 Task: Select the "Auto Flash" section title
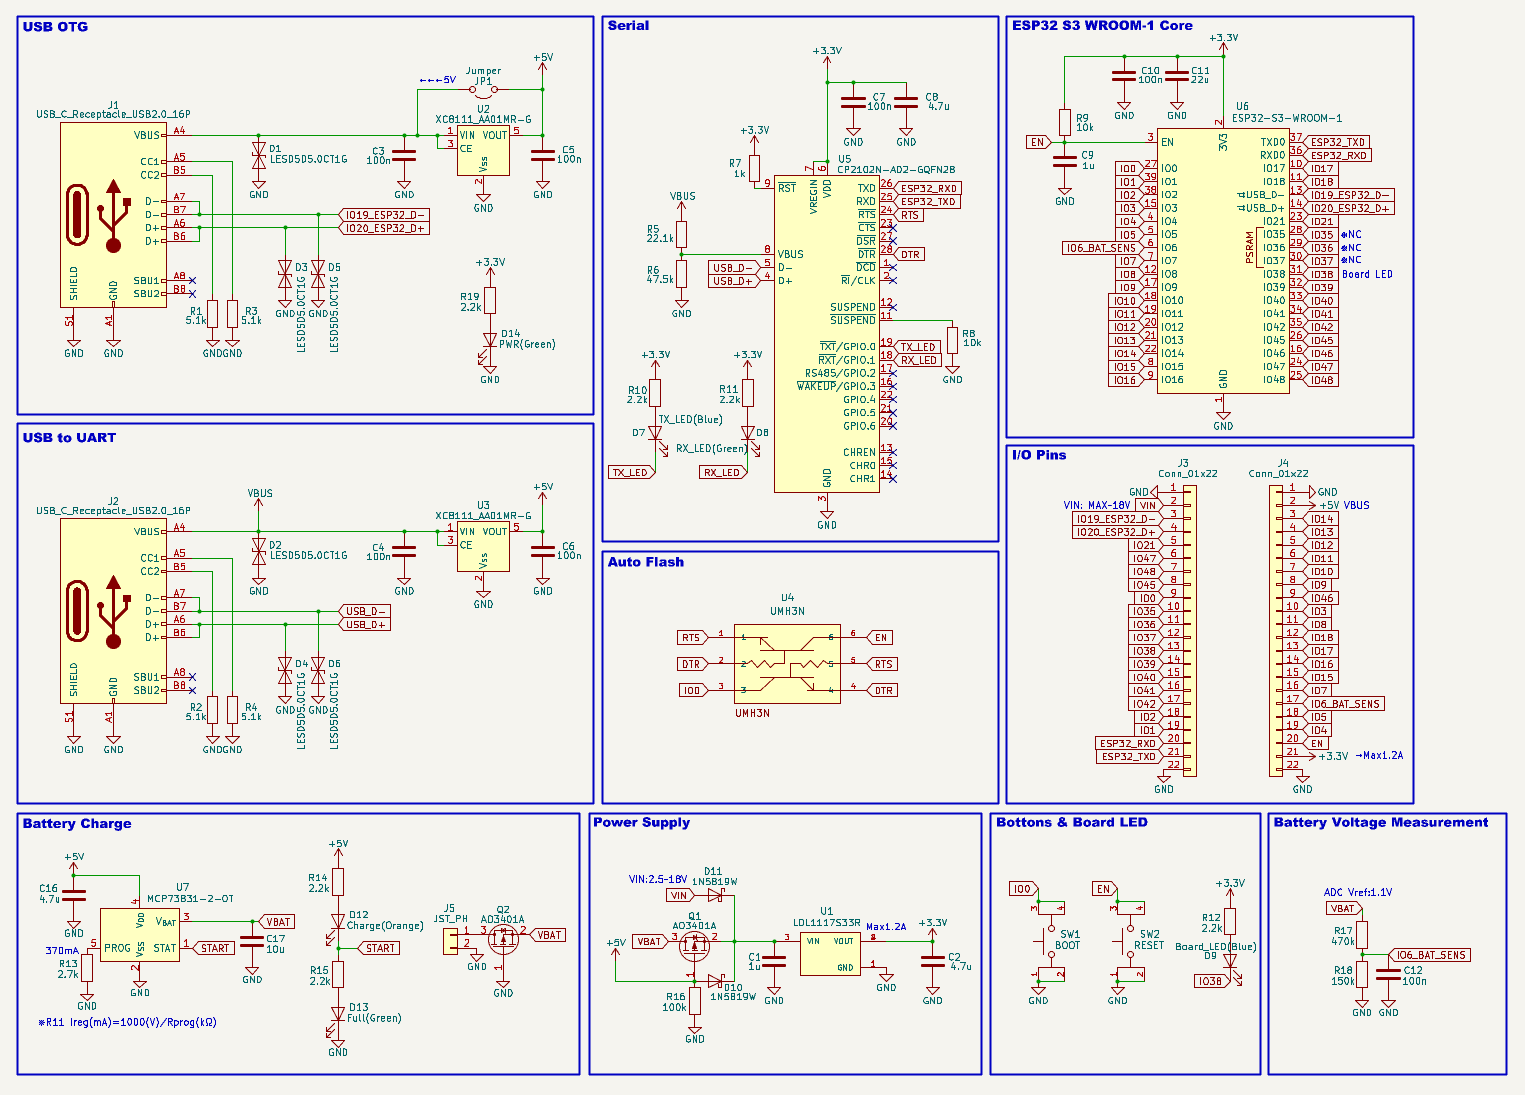pyautogui.click(x=646, y=562)
